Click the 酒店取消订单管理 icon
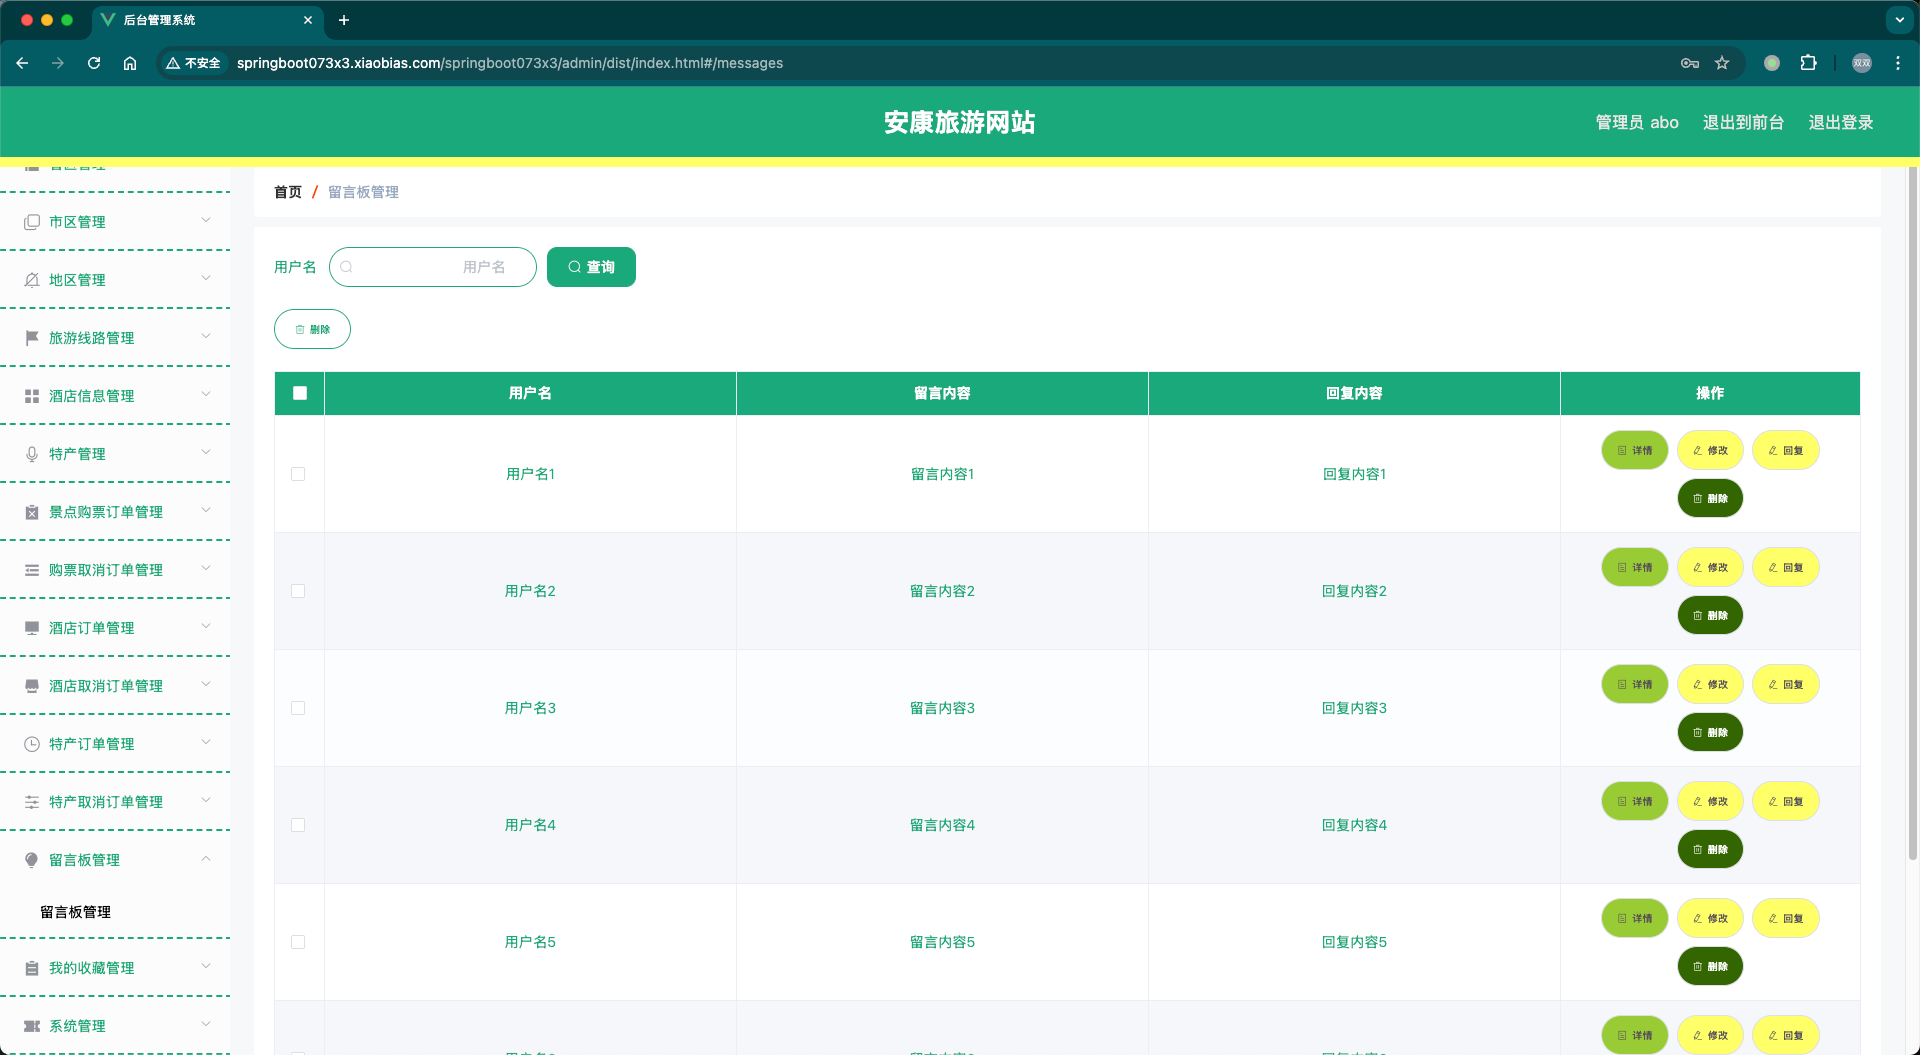 (x=32, y=686)
